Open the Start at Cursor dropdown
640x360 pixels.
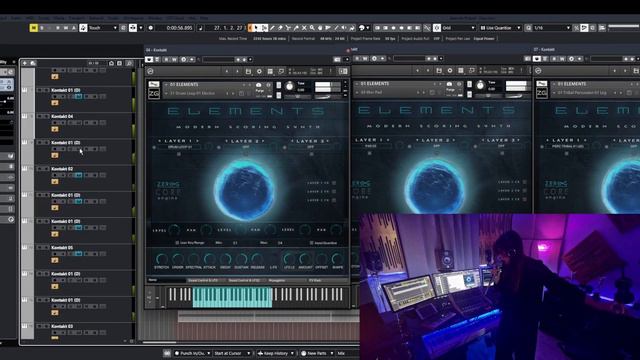[232, 353]
